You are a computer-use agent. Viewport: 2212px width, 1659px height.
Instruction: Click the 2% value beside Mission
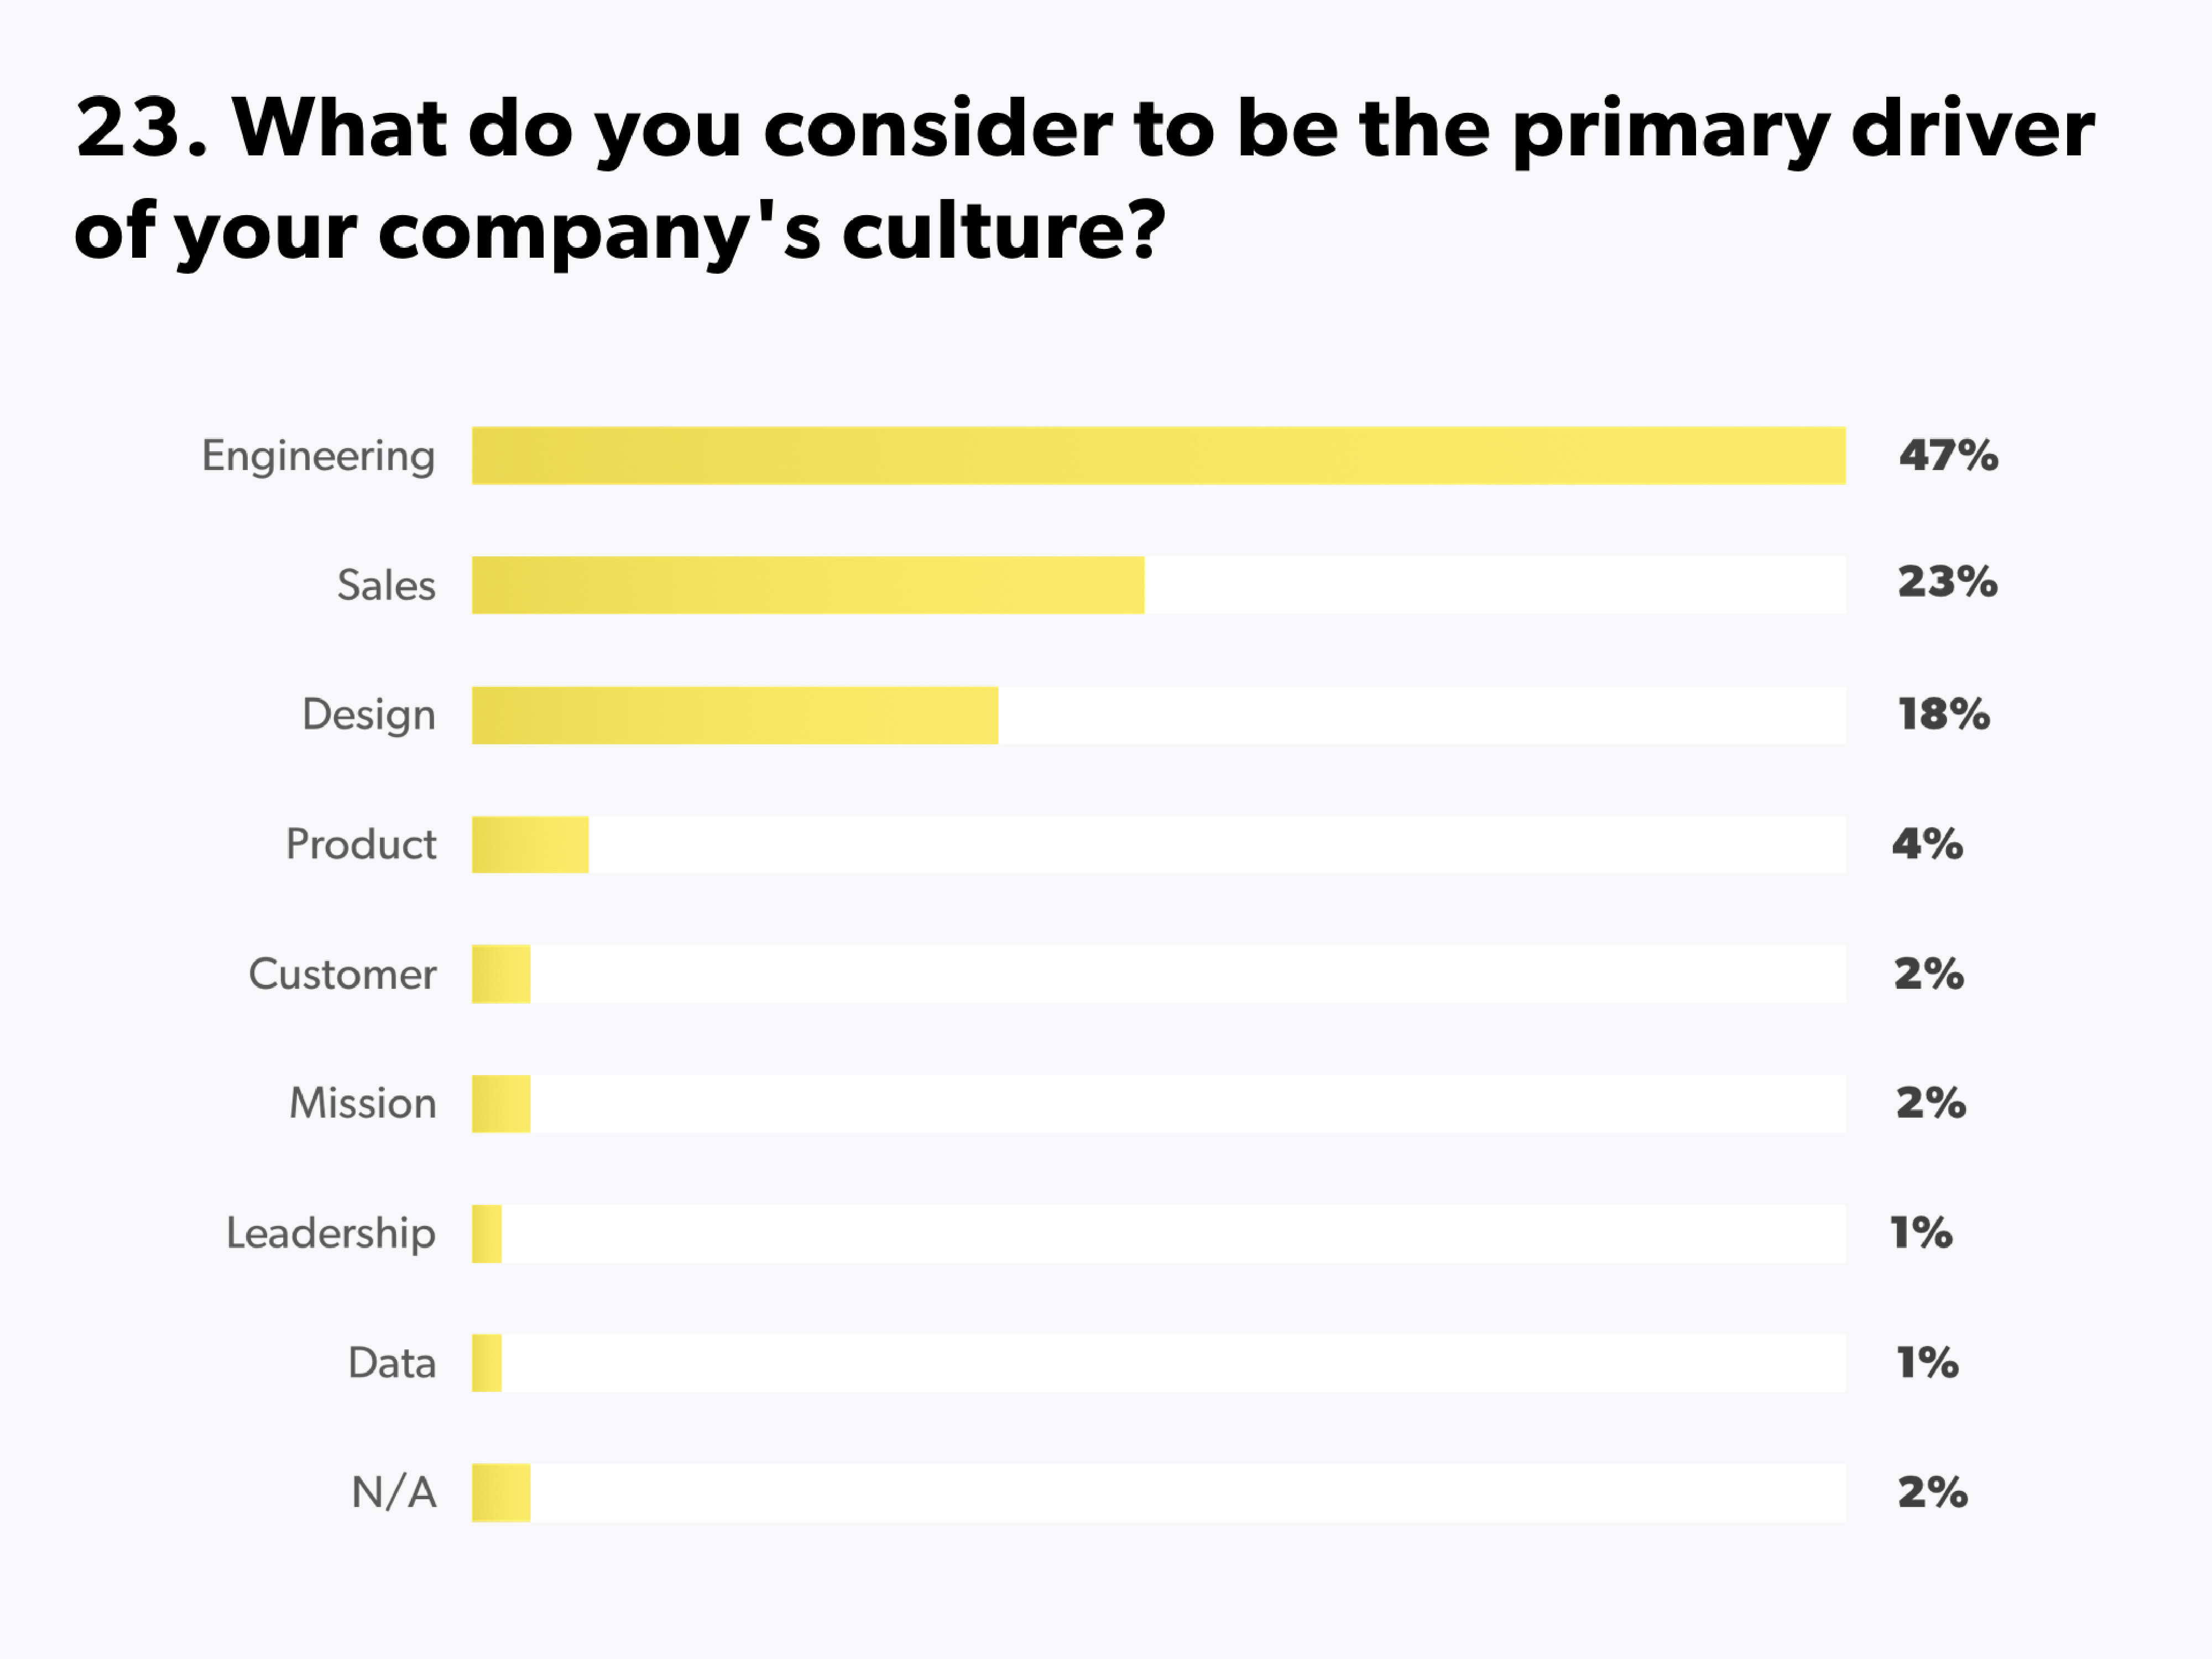click(x=1930, y=1103)
